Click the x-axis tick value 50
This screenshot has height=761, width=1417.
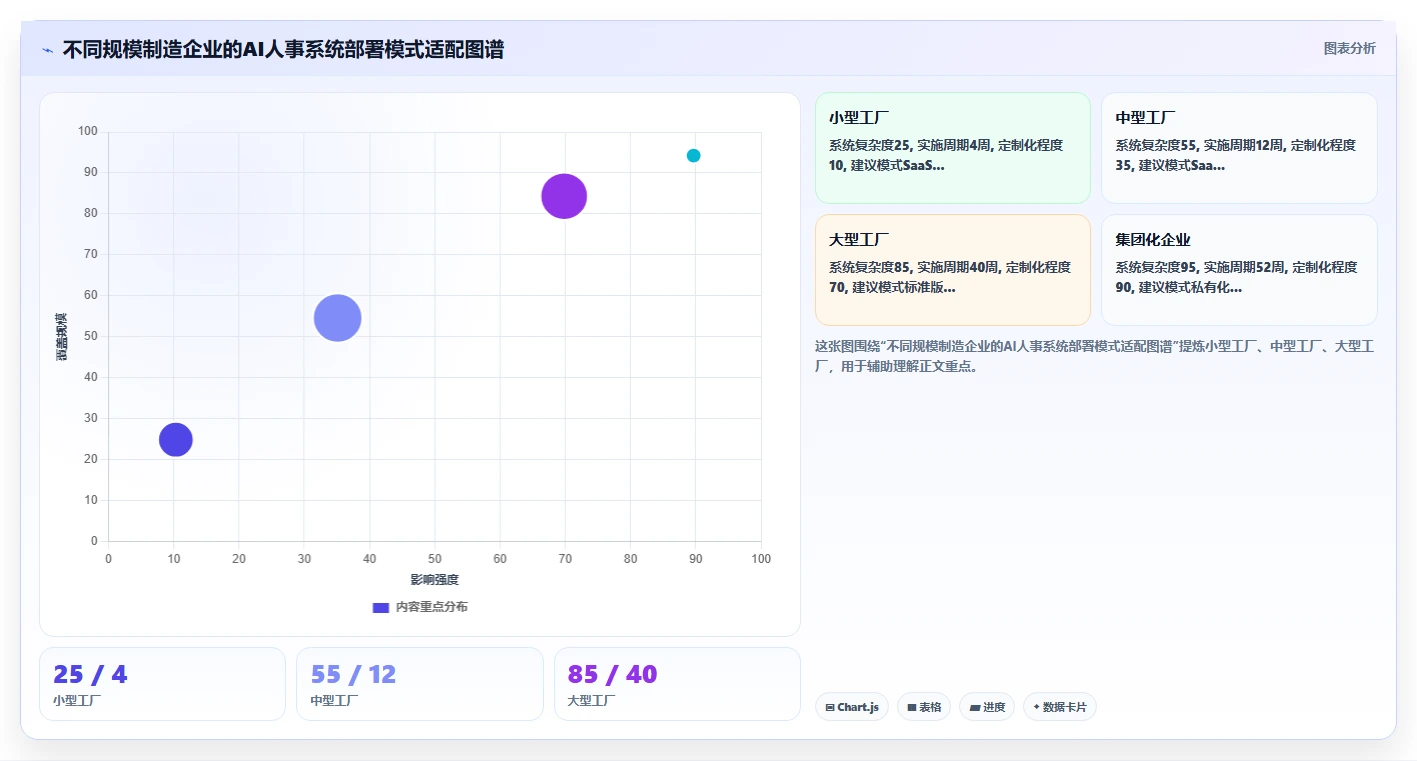pos(434,559)
